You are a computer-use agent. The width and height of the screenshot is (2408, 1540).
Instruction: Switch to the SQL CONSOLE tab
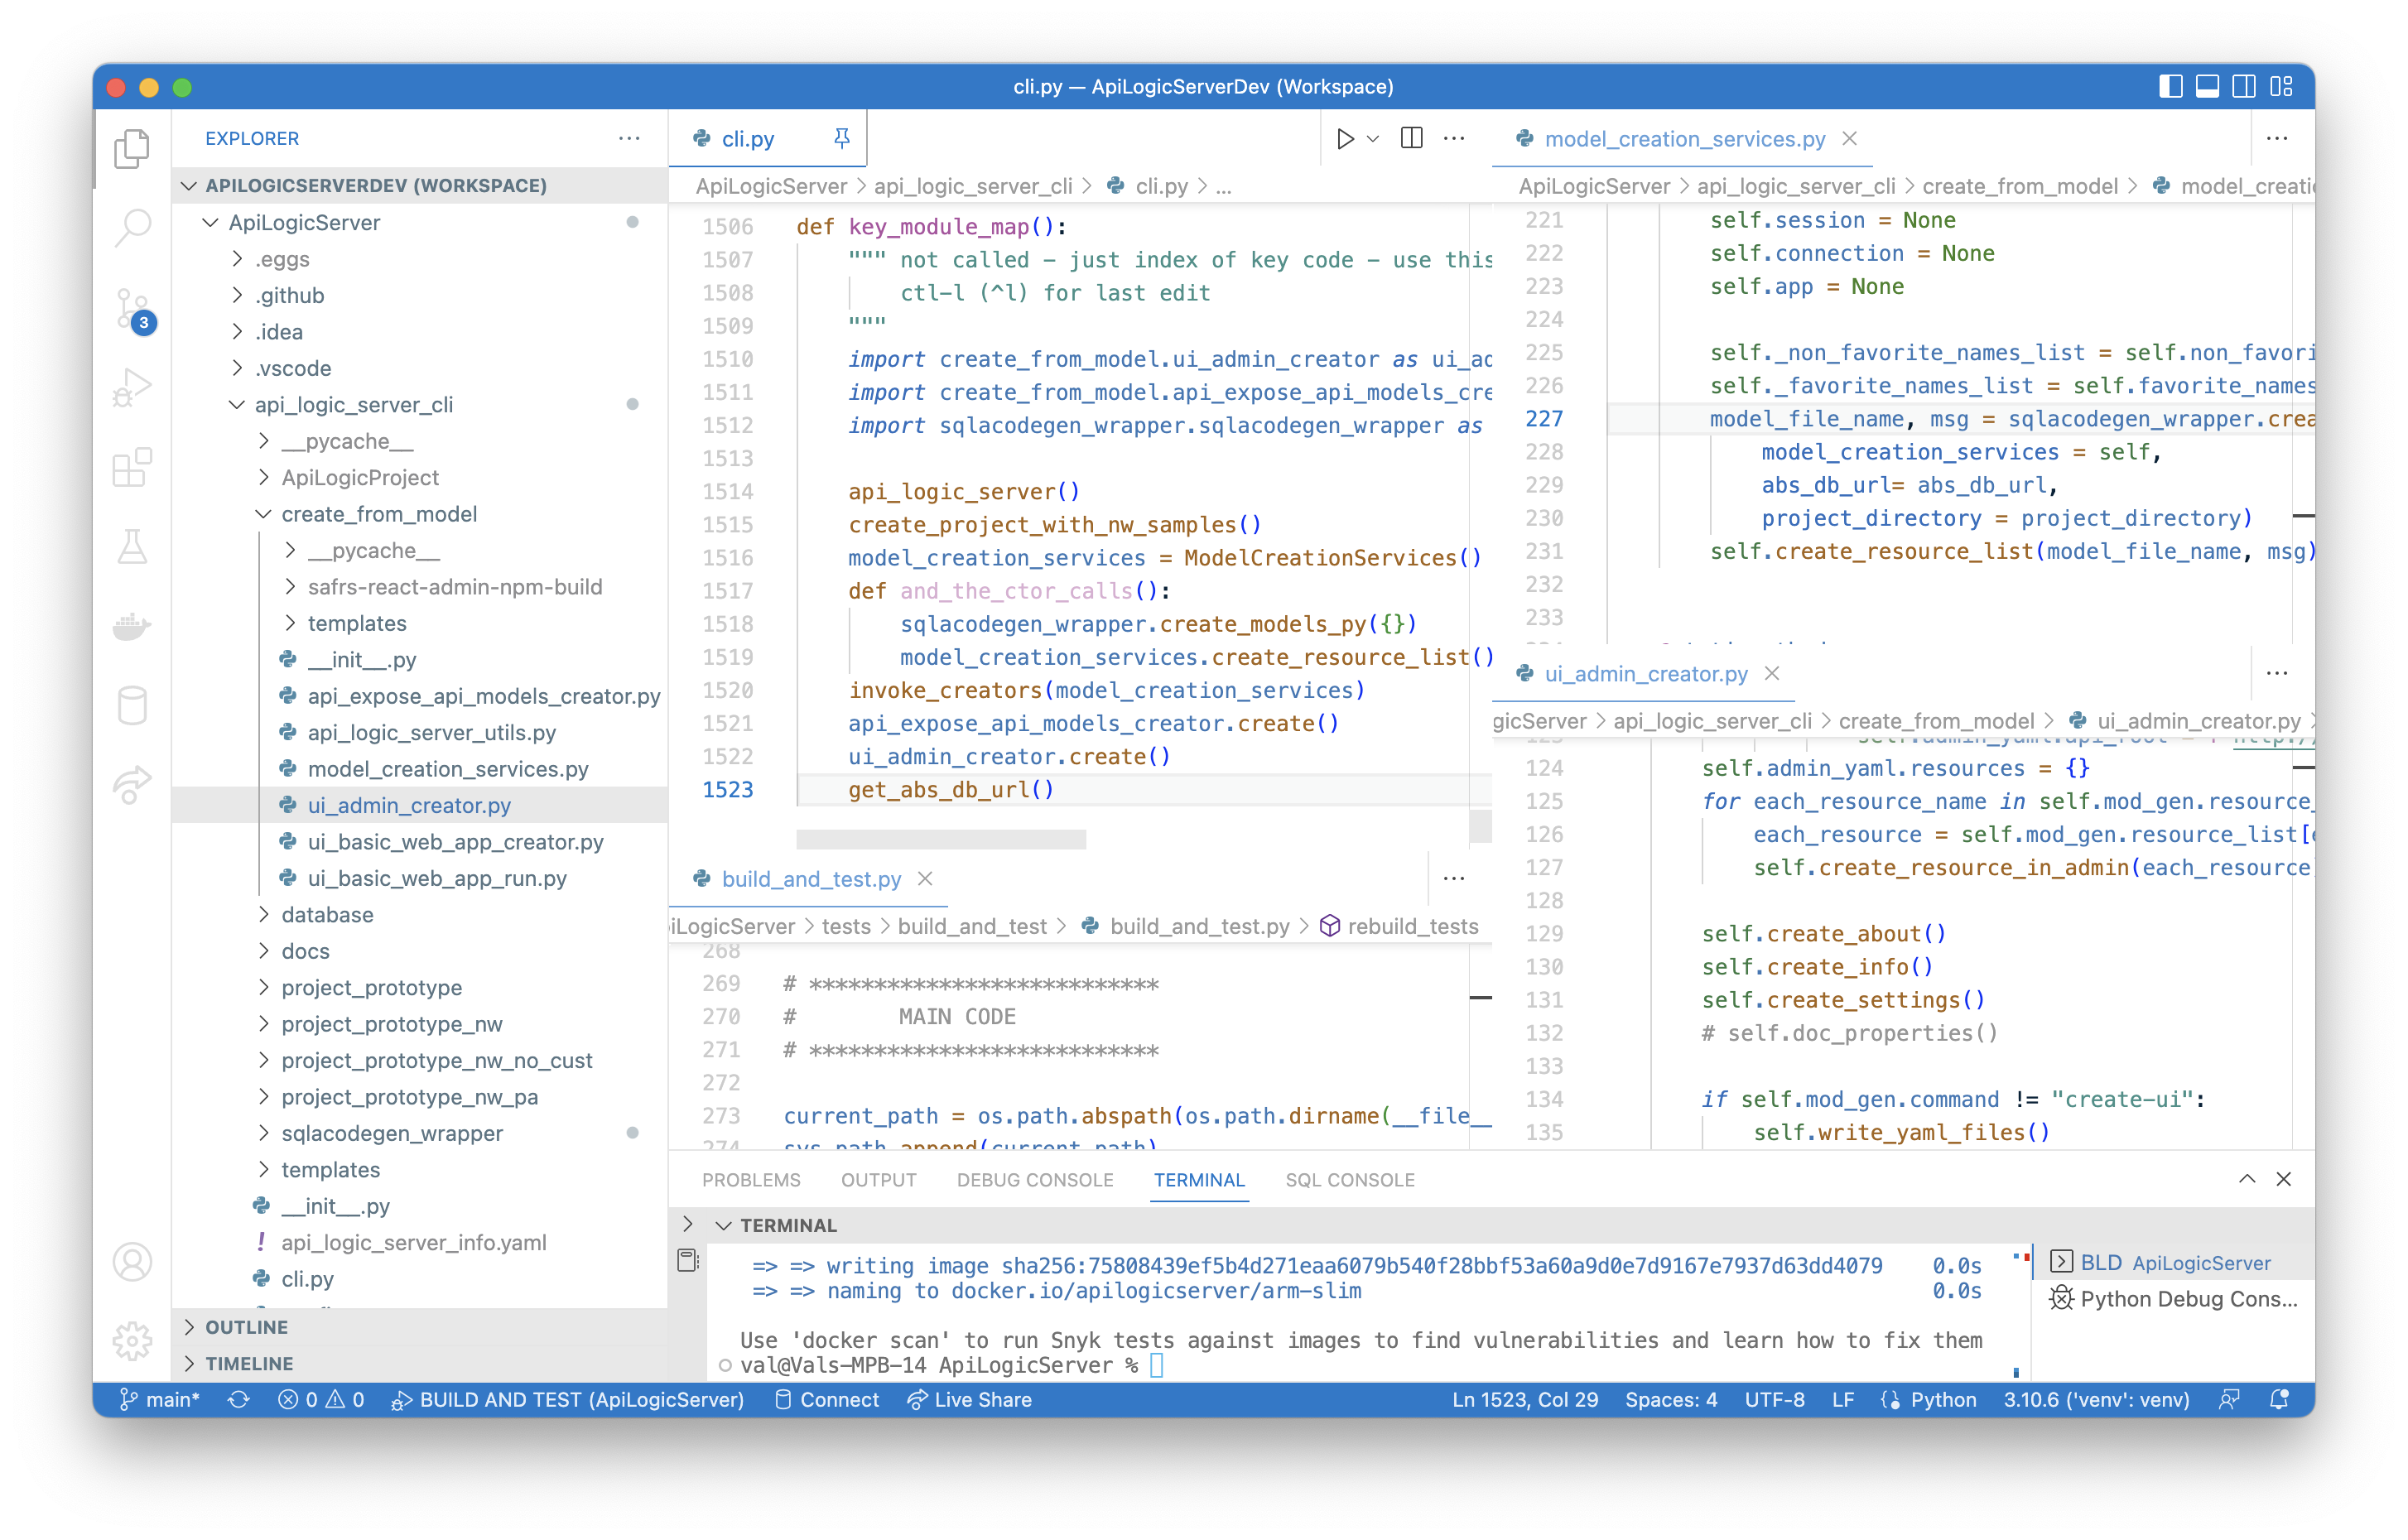(1349, 1180)
